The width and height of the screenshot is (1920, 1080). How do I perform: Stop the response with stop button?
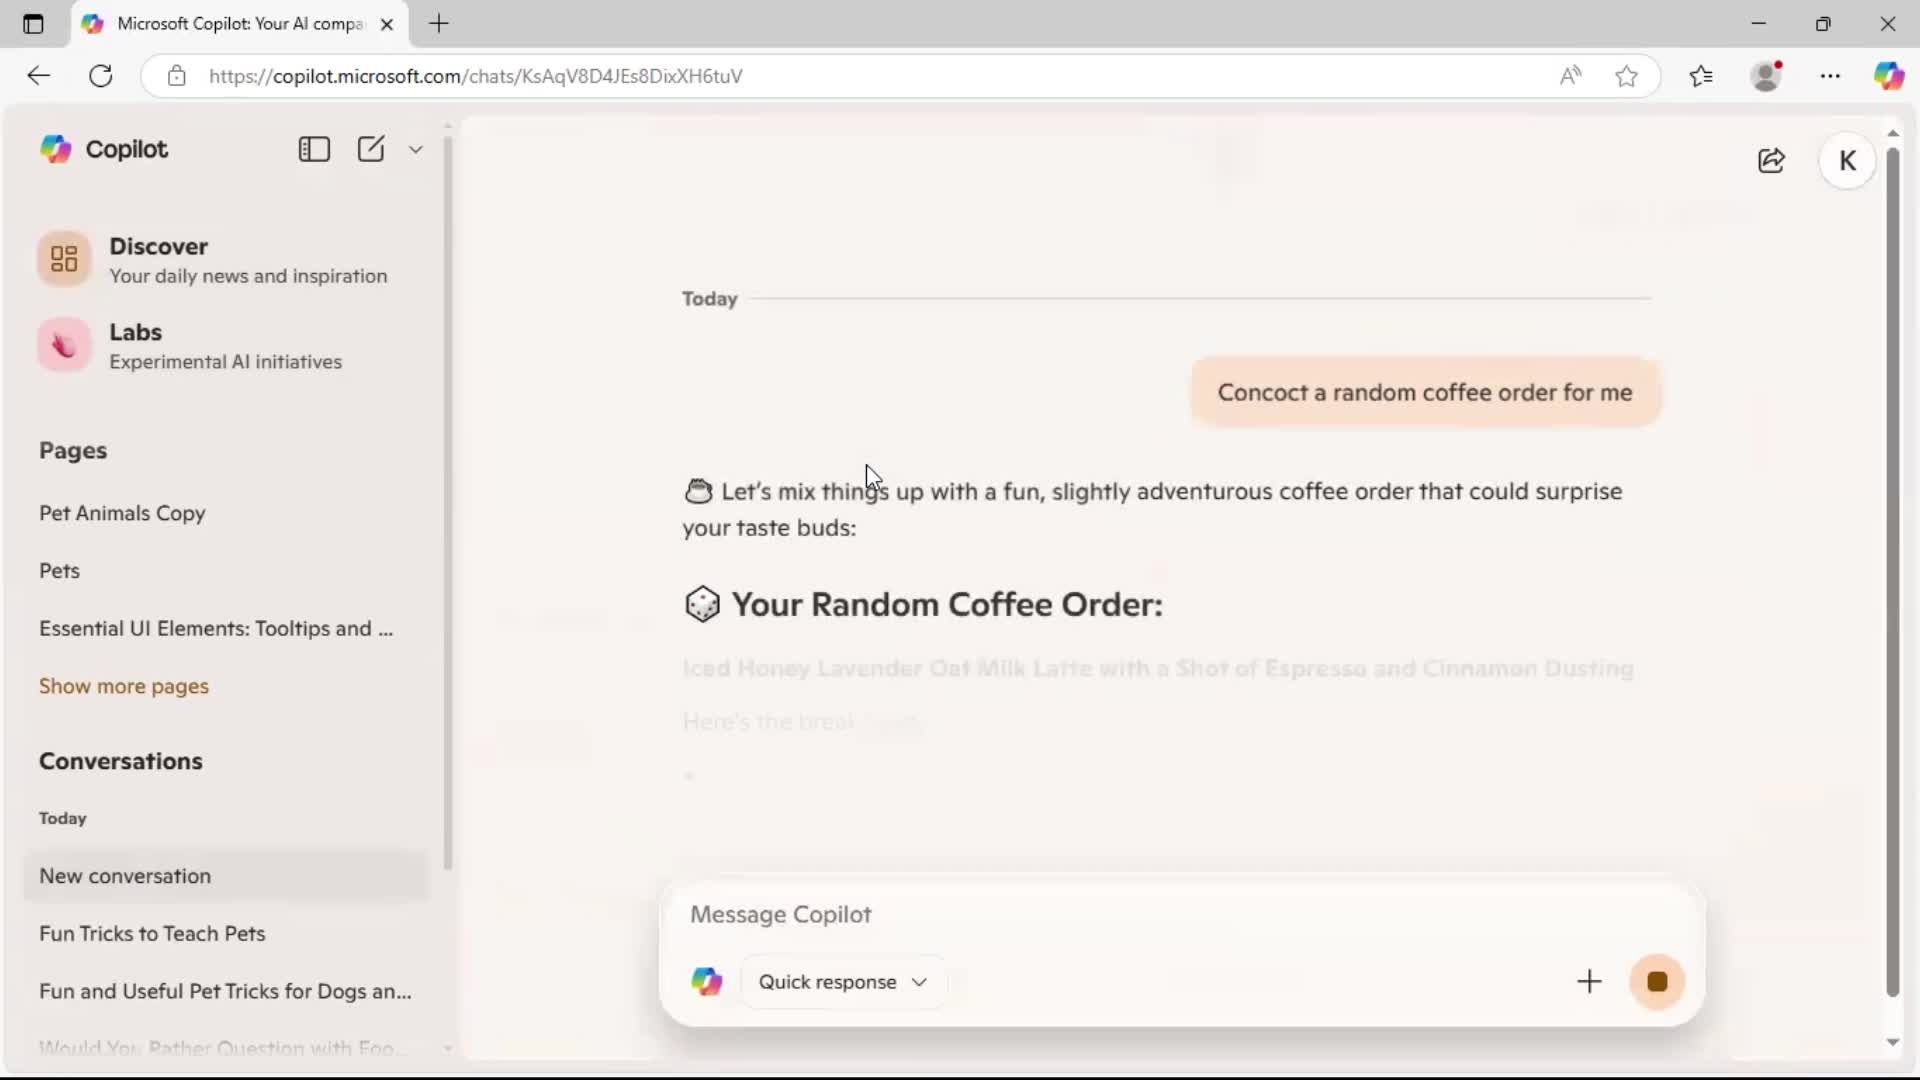pyautogui.click(x=1657, y=982)
